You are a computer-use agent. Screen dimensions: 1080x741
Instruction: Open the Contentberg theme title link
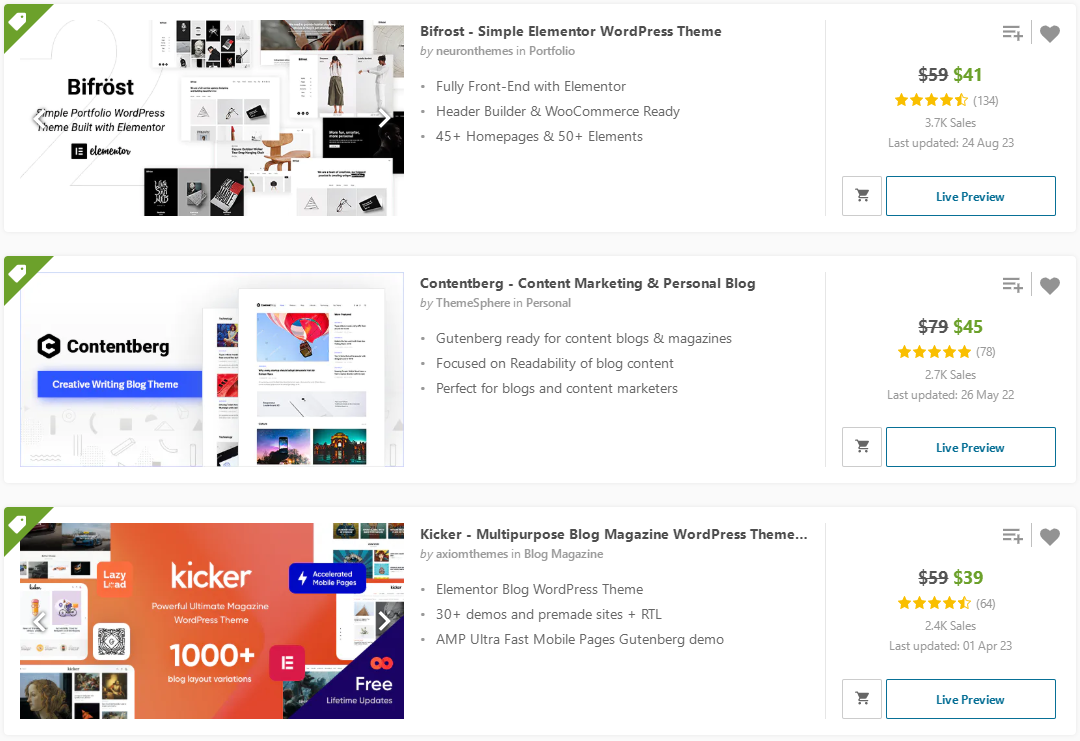(x=587, y=283)
